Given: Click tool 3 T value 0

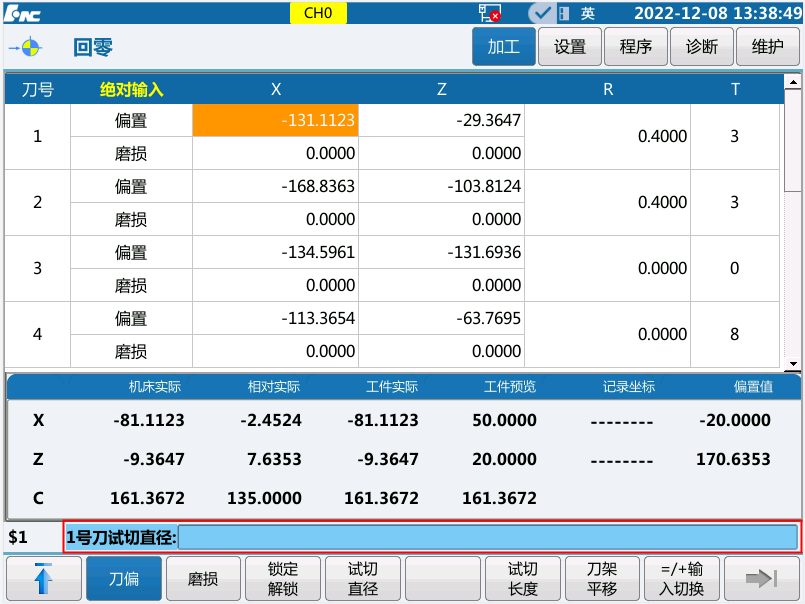Looking at the screenshot, I should click(x=735, y=269).
